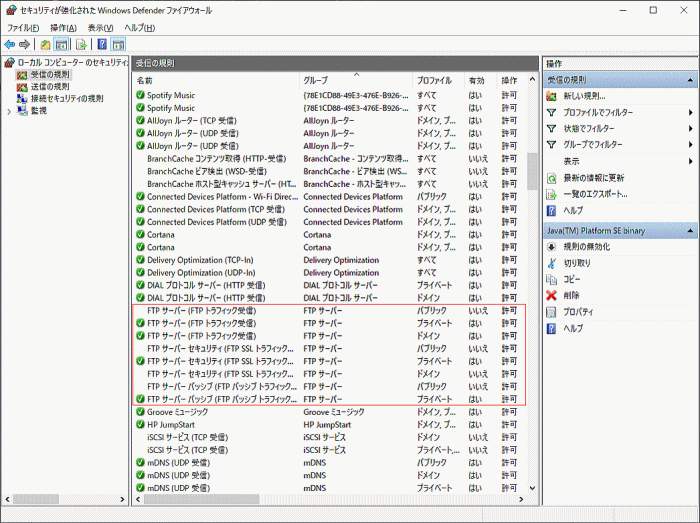Click the forward arrow toolbar icon
Screen dimensions: 700x523
(x=25, y=44)
